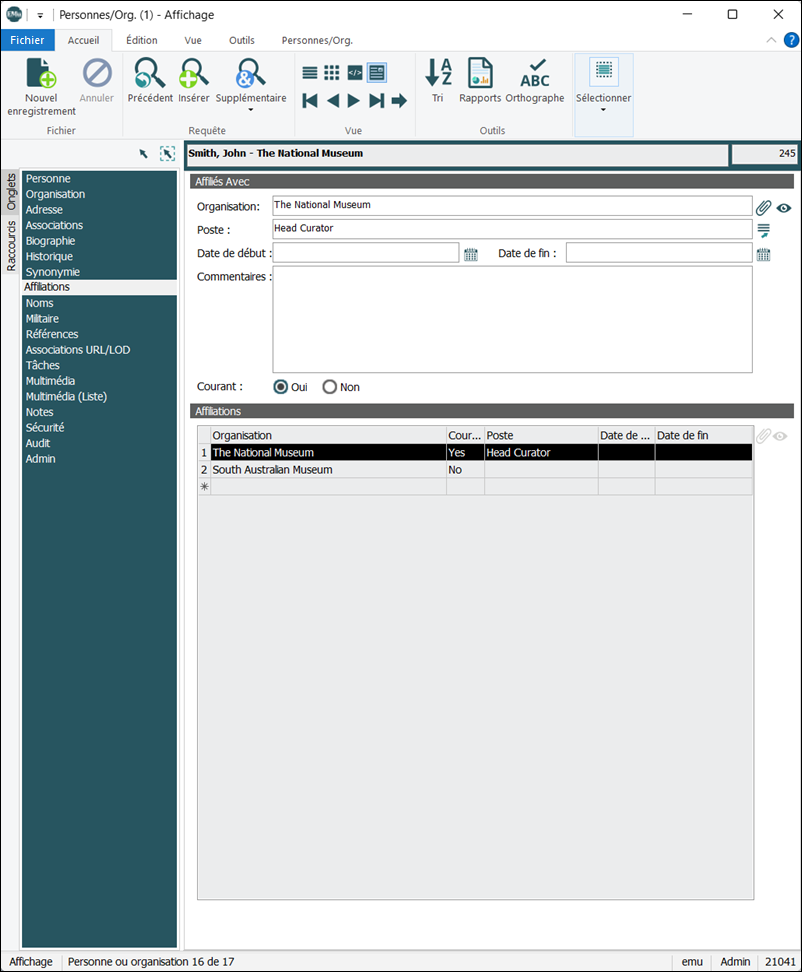The width and height of the screenshot is (802, 972).
Task: Switch to the Édition ribbon tab
Action: pos(141,40)
